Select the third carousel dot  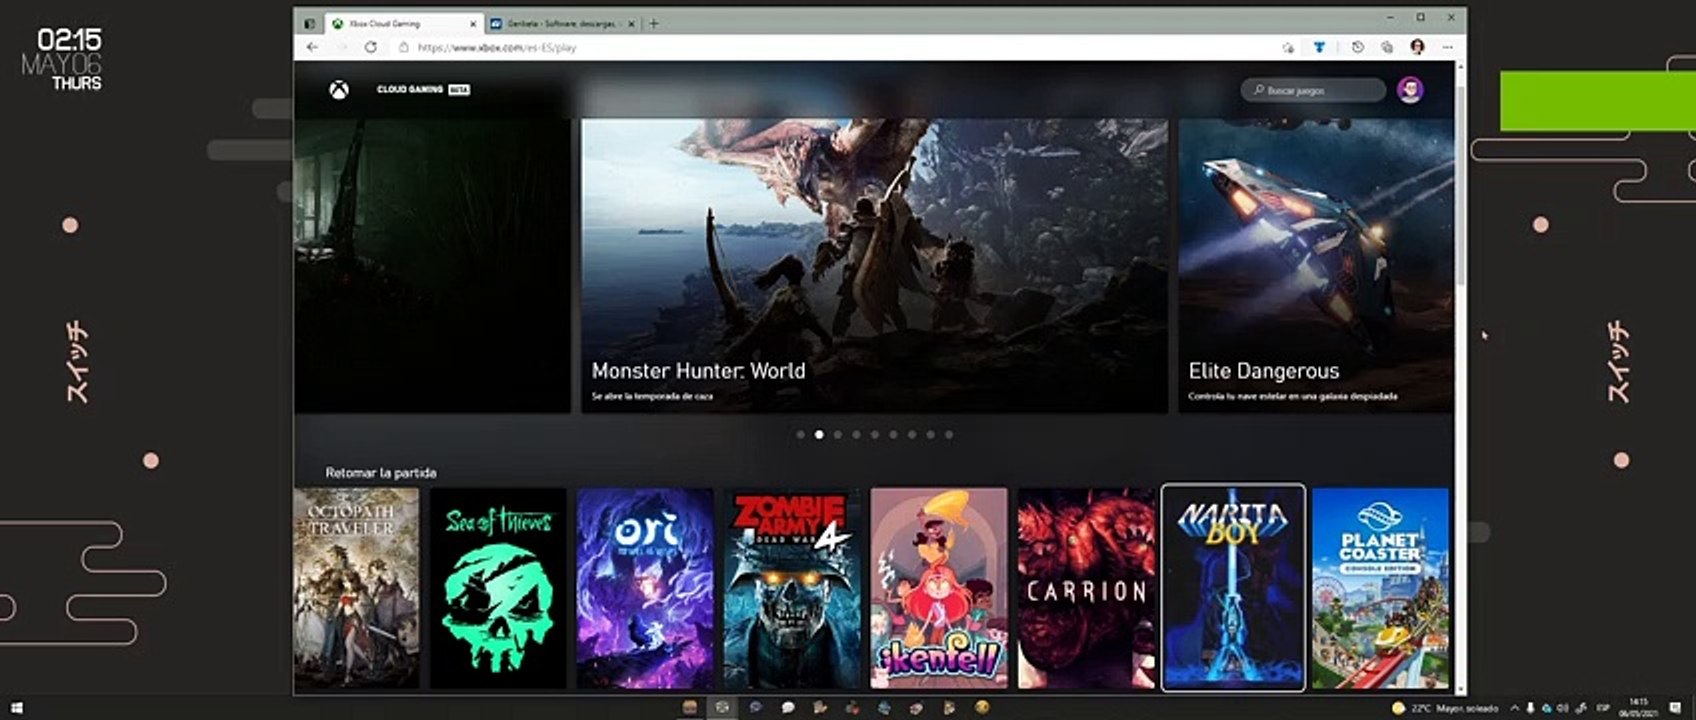tap(838, 435)
